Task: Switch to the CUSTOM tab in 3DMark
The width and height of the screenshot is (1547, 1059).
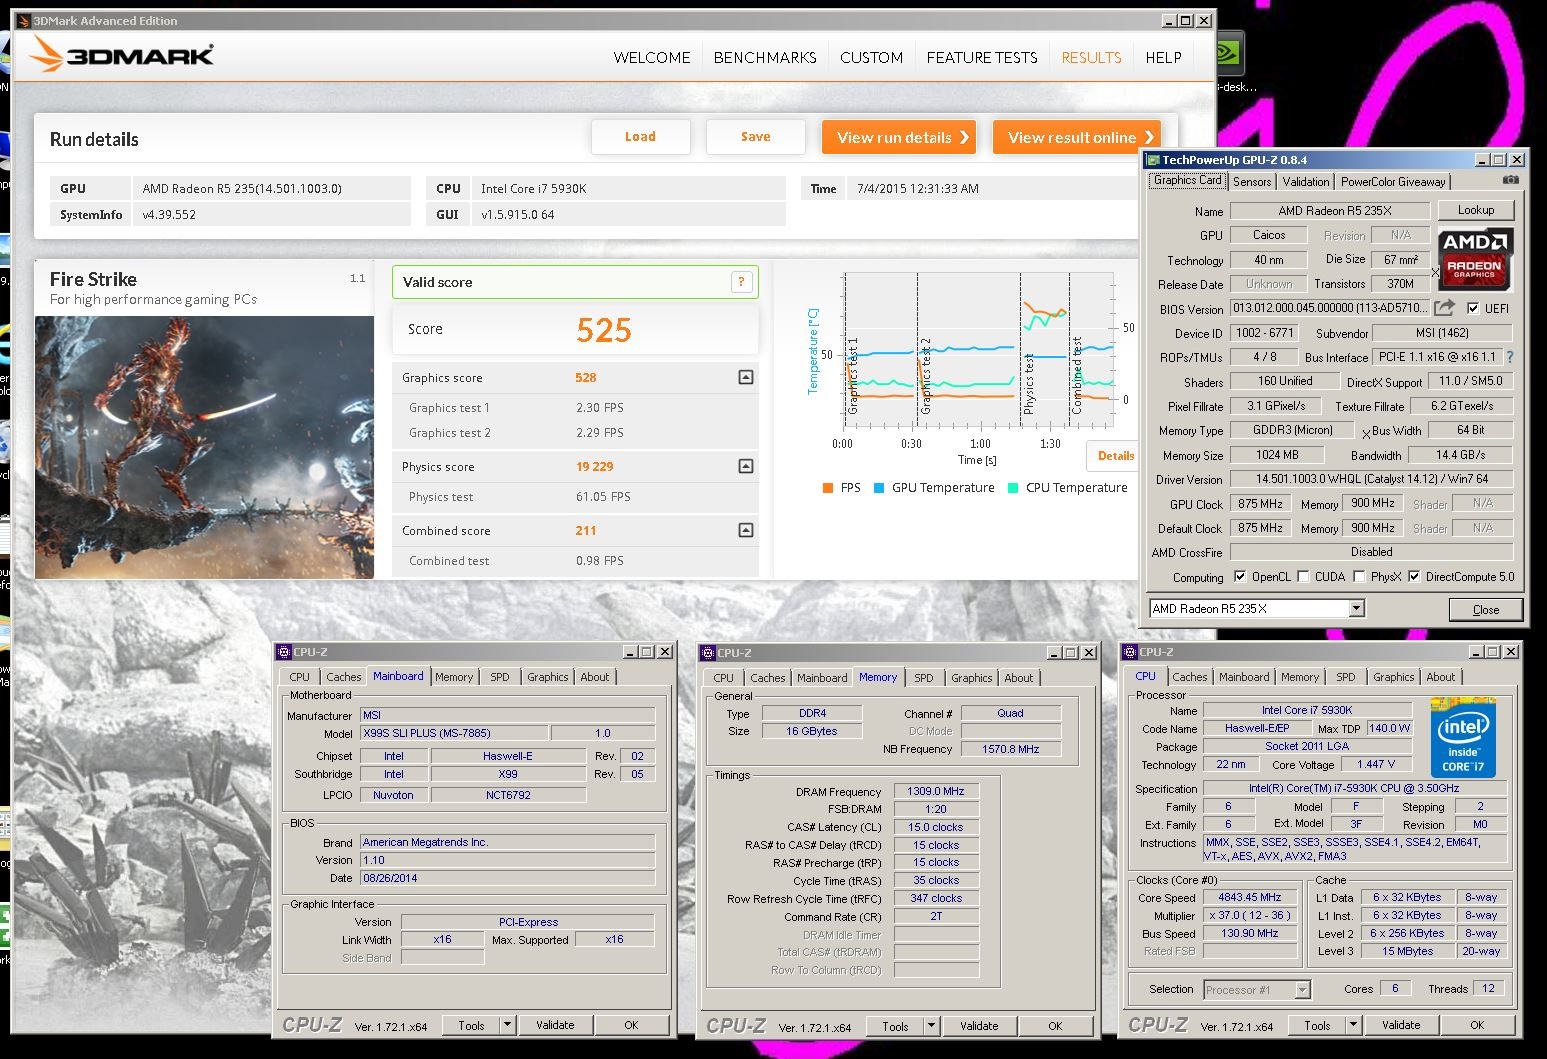Action: pyautogui.click(x=871, y=58)
